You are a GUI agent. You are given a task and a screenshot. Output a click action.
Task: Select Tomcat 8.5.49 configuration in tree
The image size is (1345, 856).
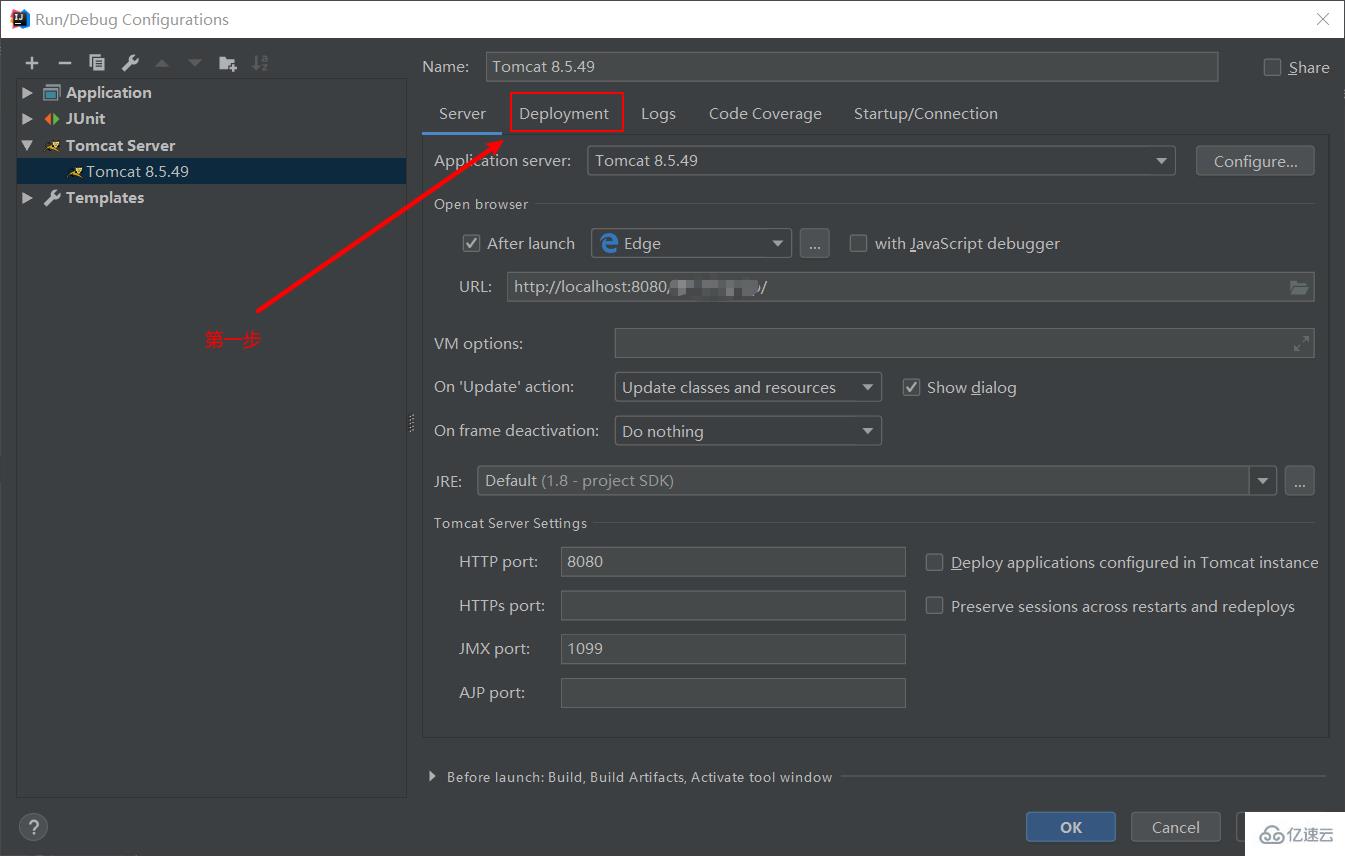pos(212,171)
